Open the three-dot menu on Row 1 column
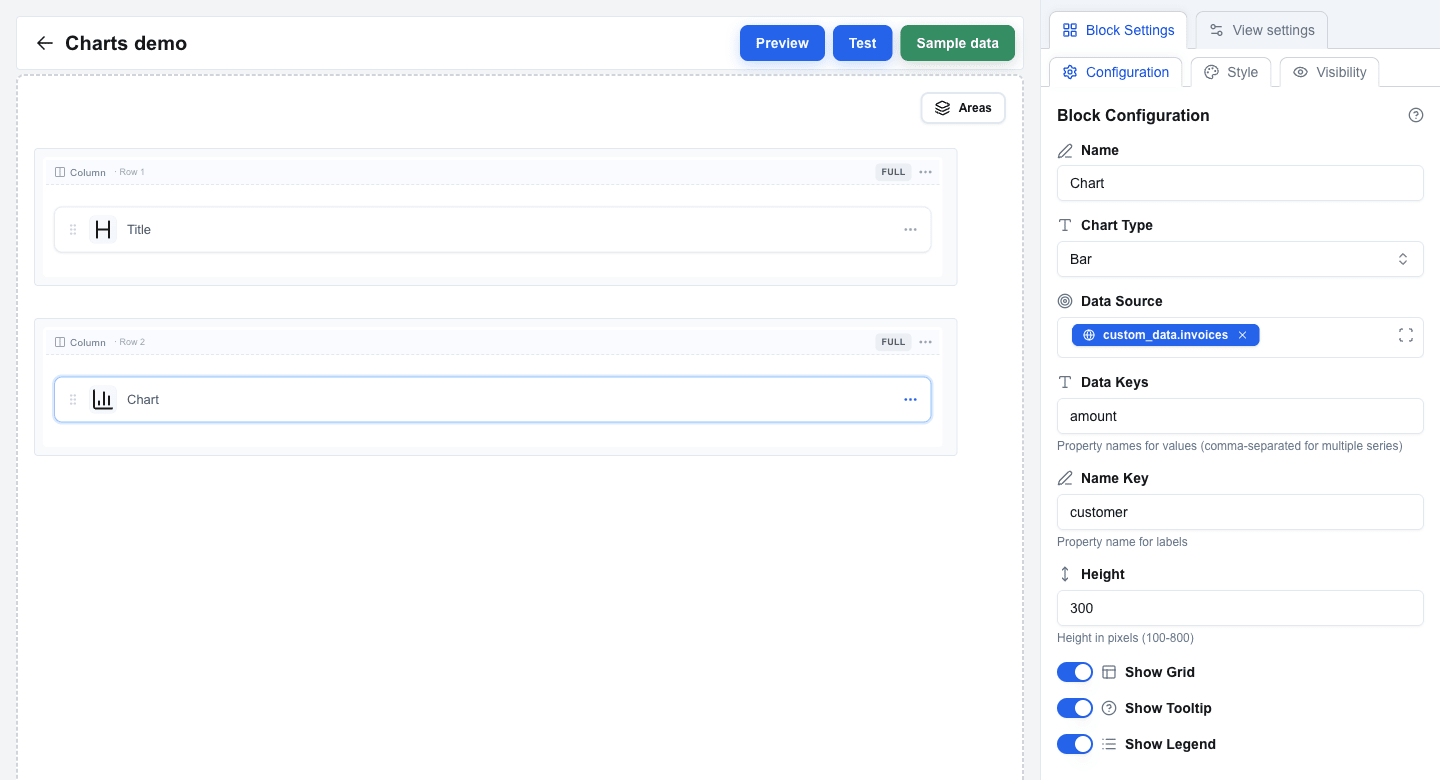 point(925,172)
